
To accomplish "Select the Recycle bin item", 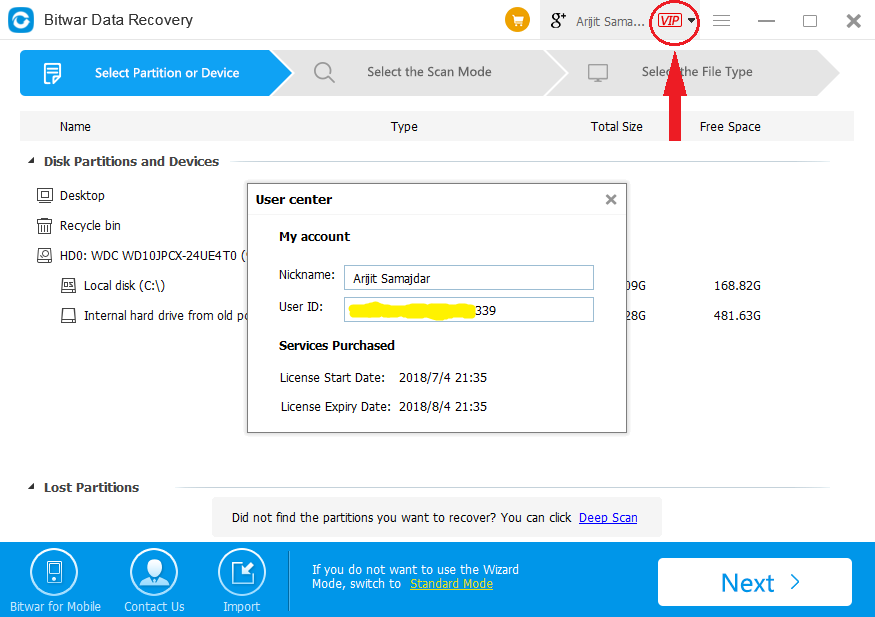I will pyautogui.click(x=90, y=226).
